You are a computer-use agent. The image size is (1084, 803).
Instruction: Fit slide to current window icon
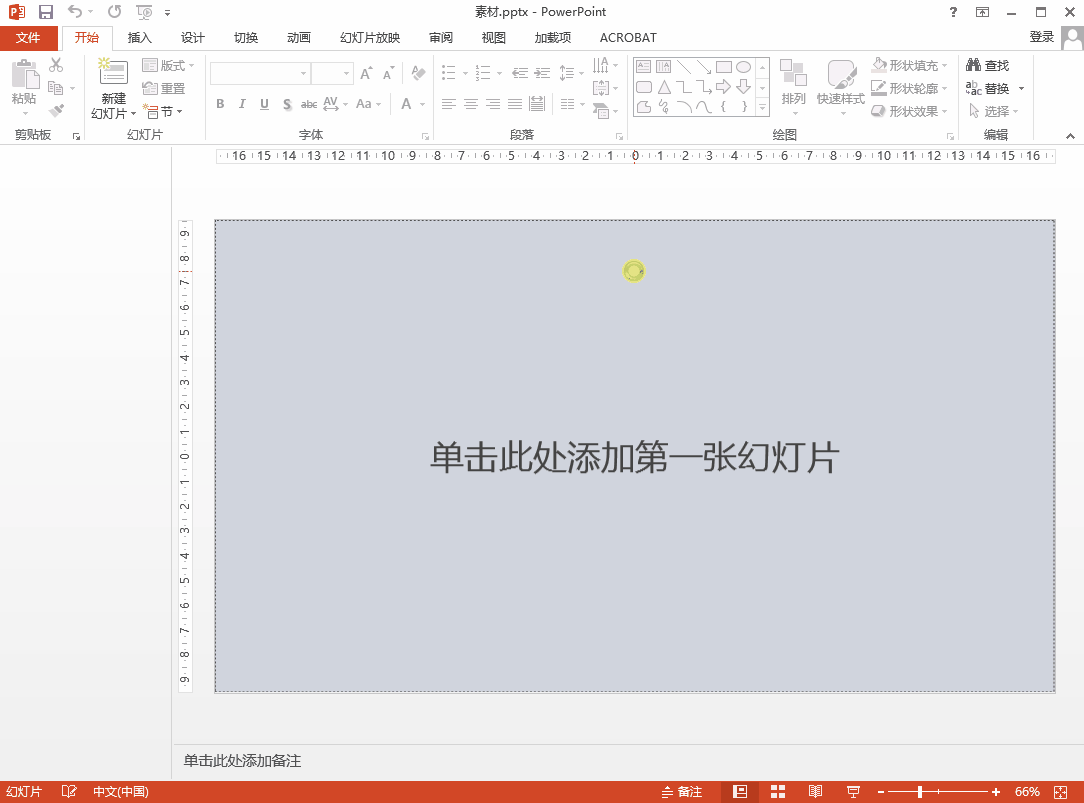coord(1060,792)
